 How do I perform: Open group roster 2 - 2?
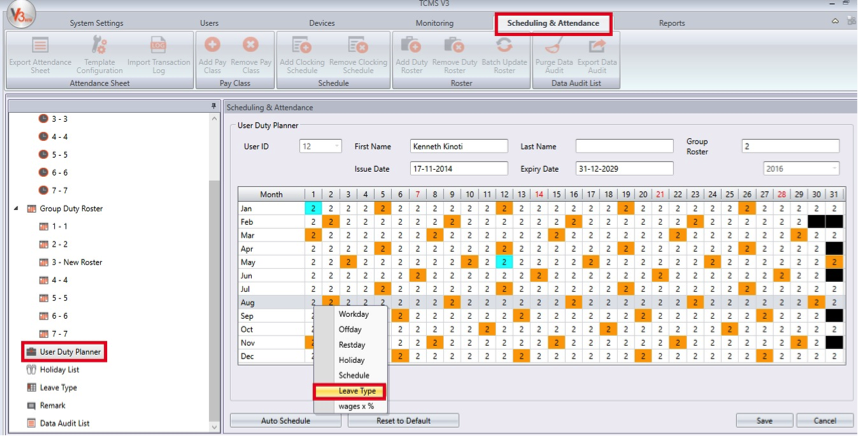point(53,244)
